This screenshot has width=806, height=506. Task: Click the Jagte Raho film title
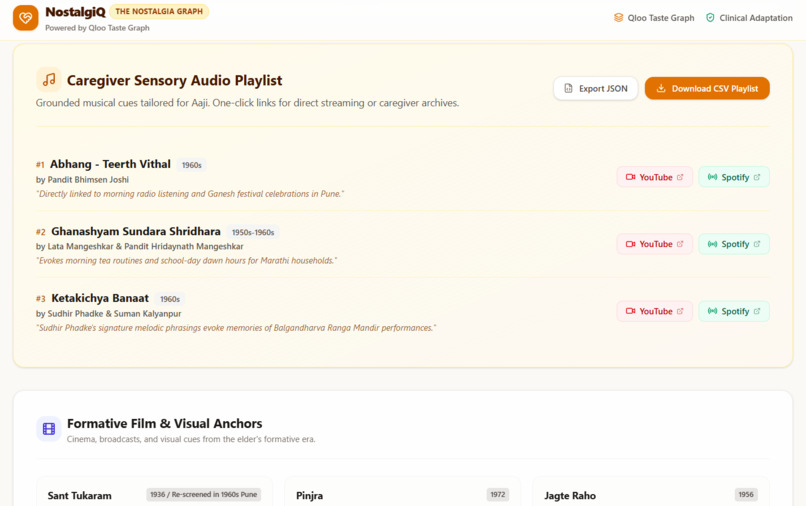[x=570, y=496]
